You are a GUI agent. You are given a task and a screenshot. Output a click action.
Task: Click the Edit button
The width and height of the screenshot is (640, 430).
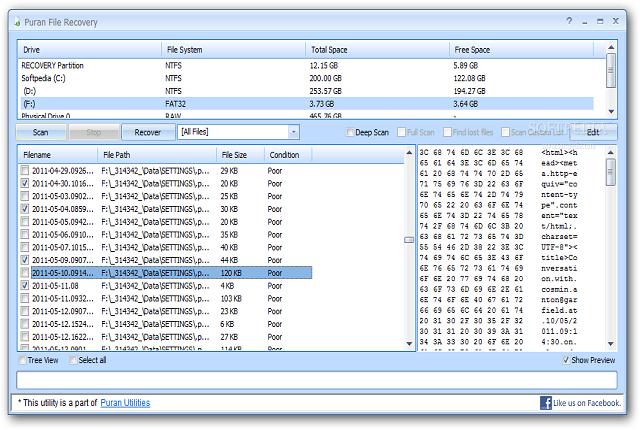(593, 132)
